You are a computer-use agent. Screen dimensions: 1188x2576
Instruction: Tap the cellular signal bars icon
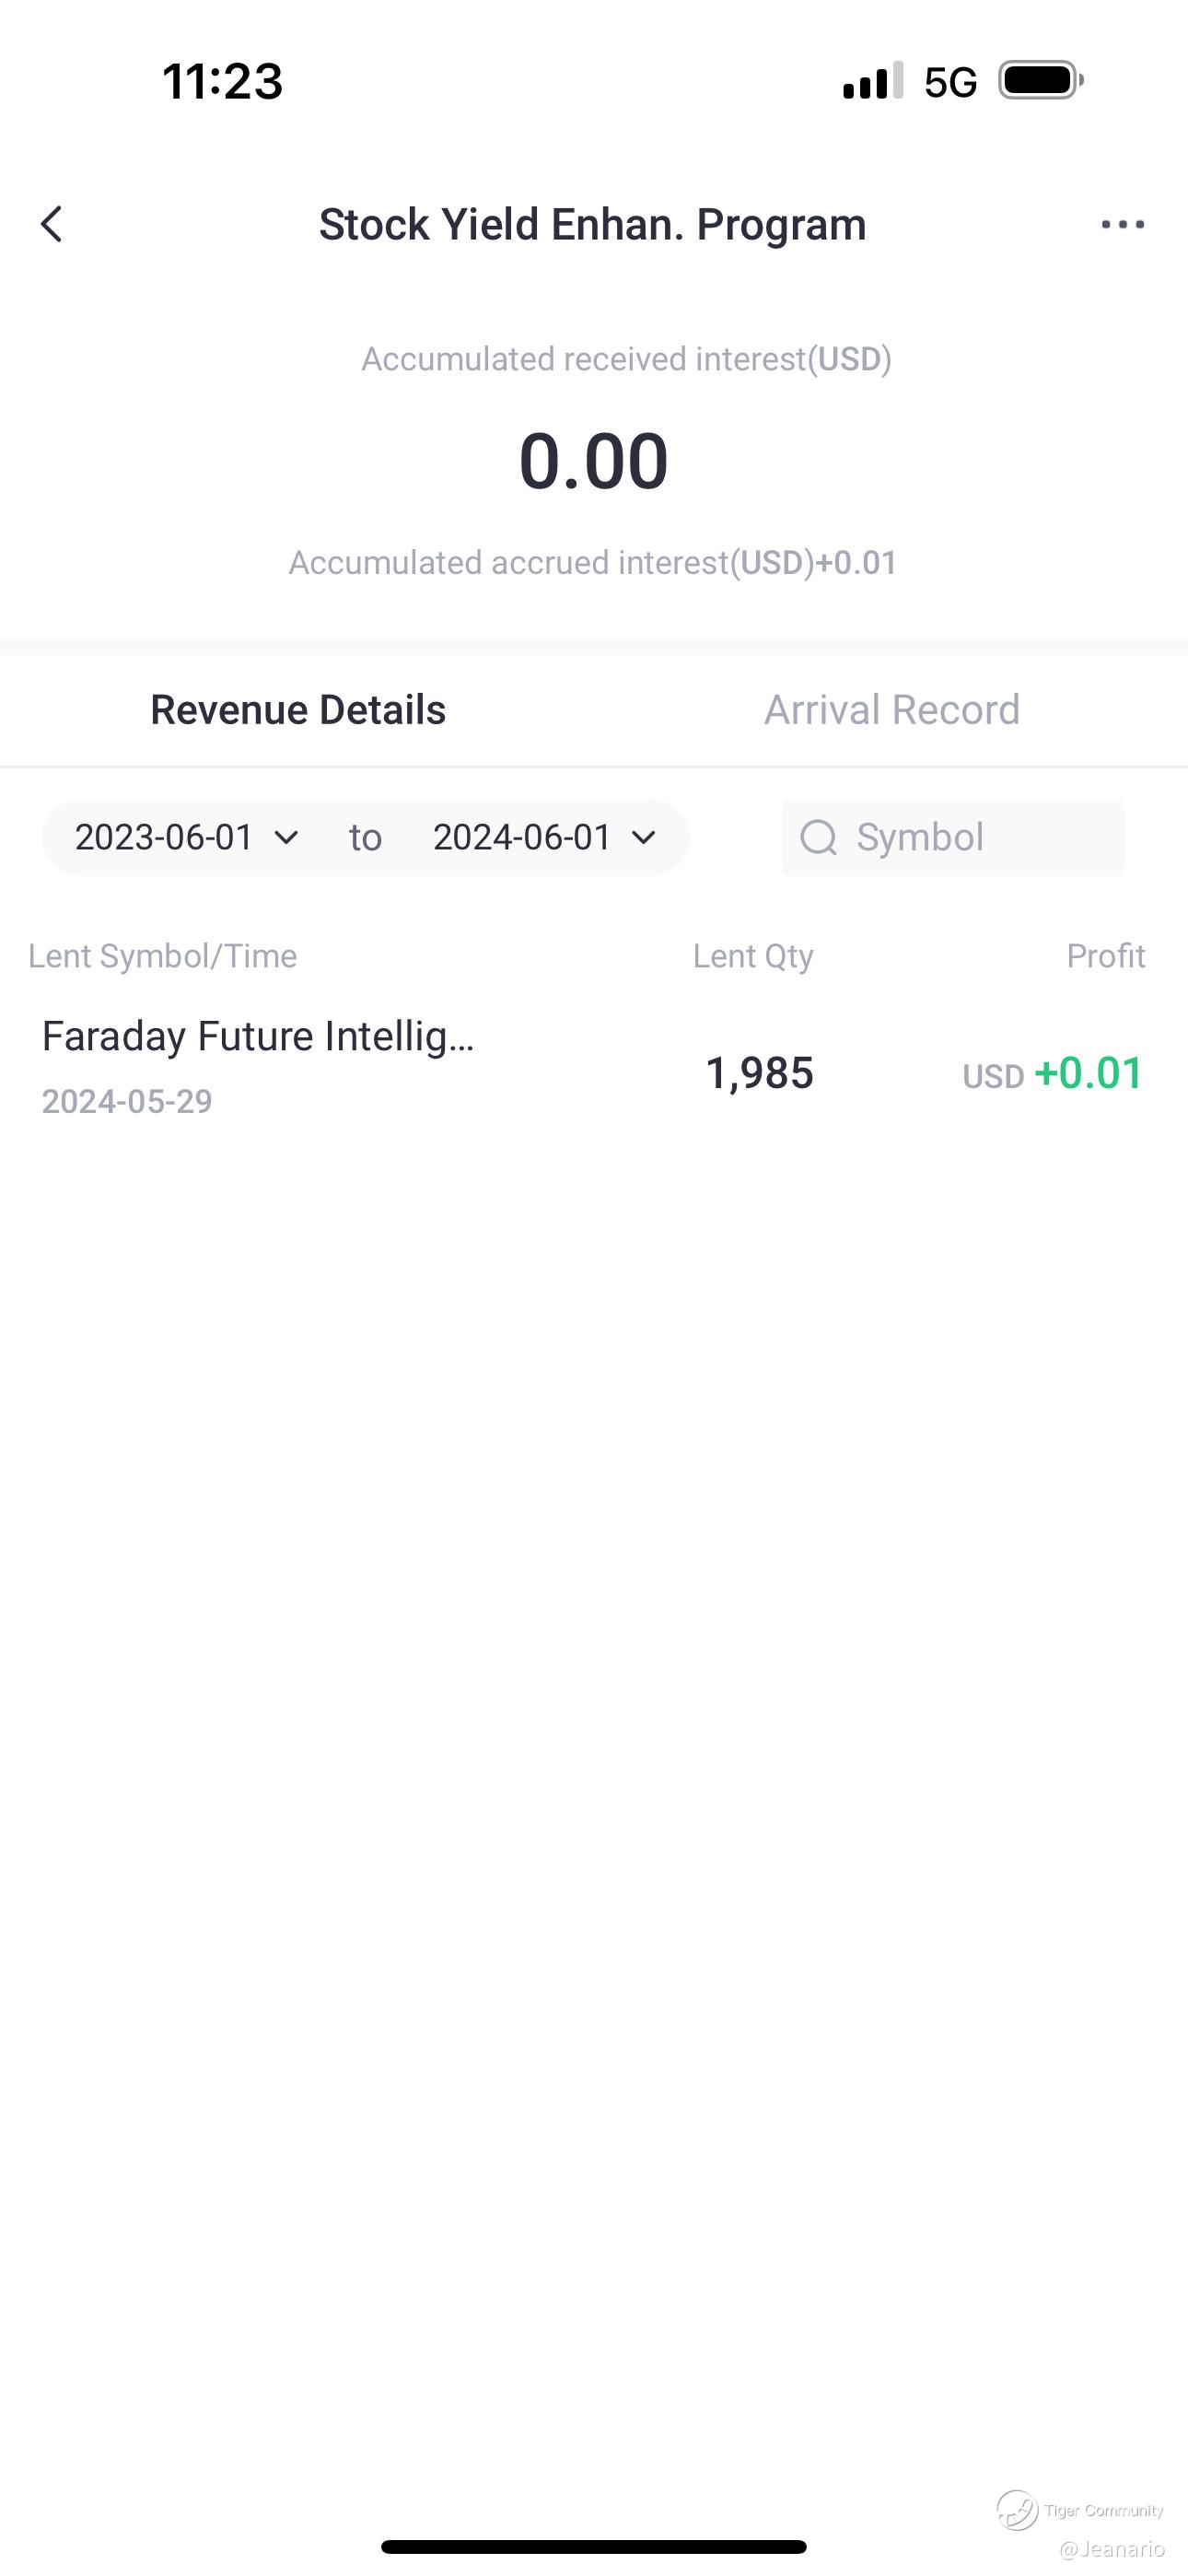872,81
